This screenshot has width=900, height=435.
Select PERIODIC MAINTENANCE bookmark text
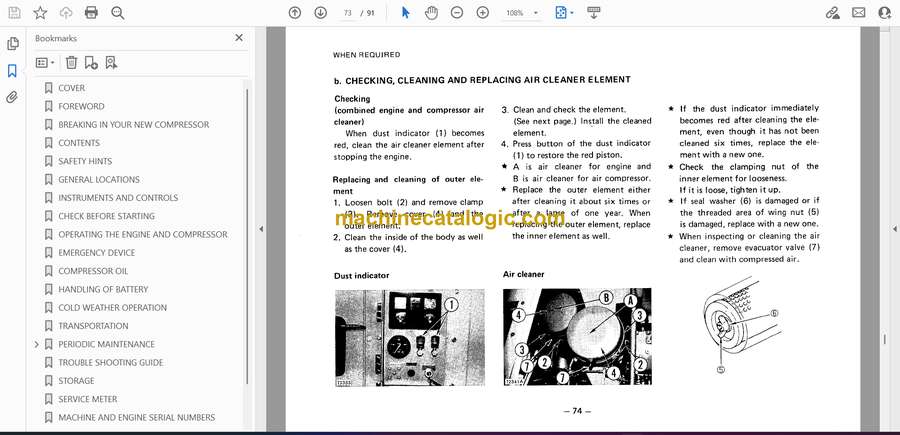tap(106, 344)
